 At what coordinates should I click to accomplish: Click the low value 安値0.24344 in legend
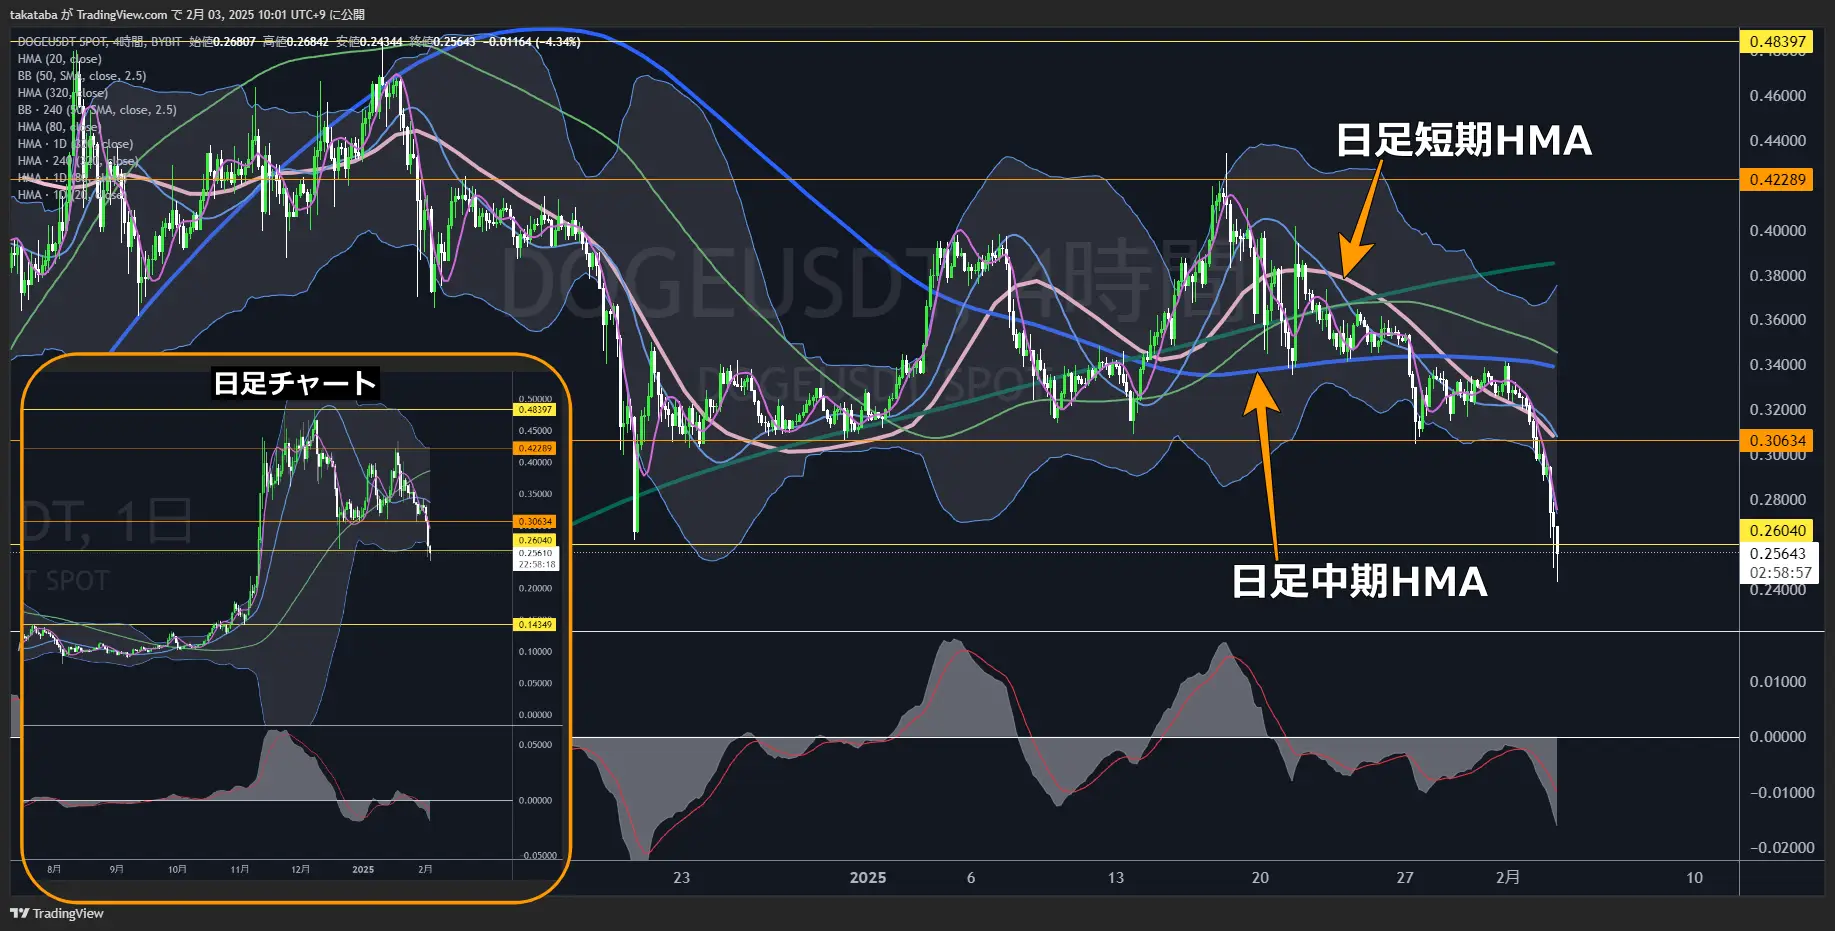tap(369, 42)
